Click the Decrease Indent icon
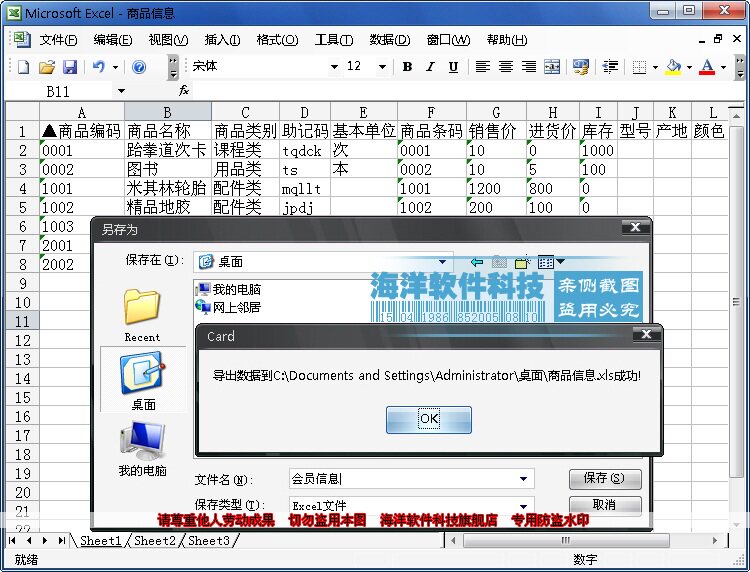 pos(610,67)
